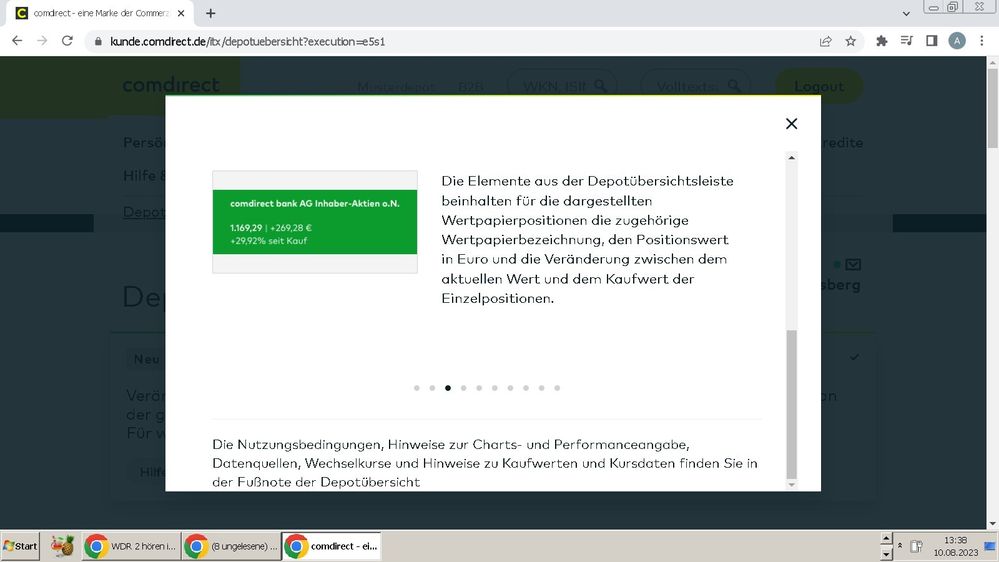Click the taskbar clock 13:38
The height and width of the screenshot is (562, 999).
[956, 540]
